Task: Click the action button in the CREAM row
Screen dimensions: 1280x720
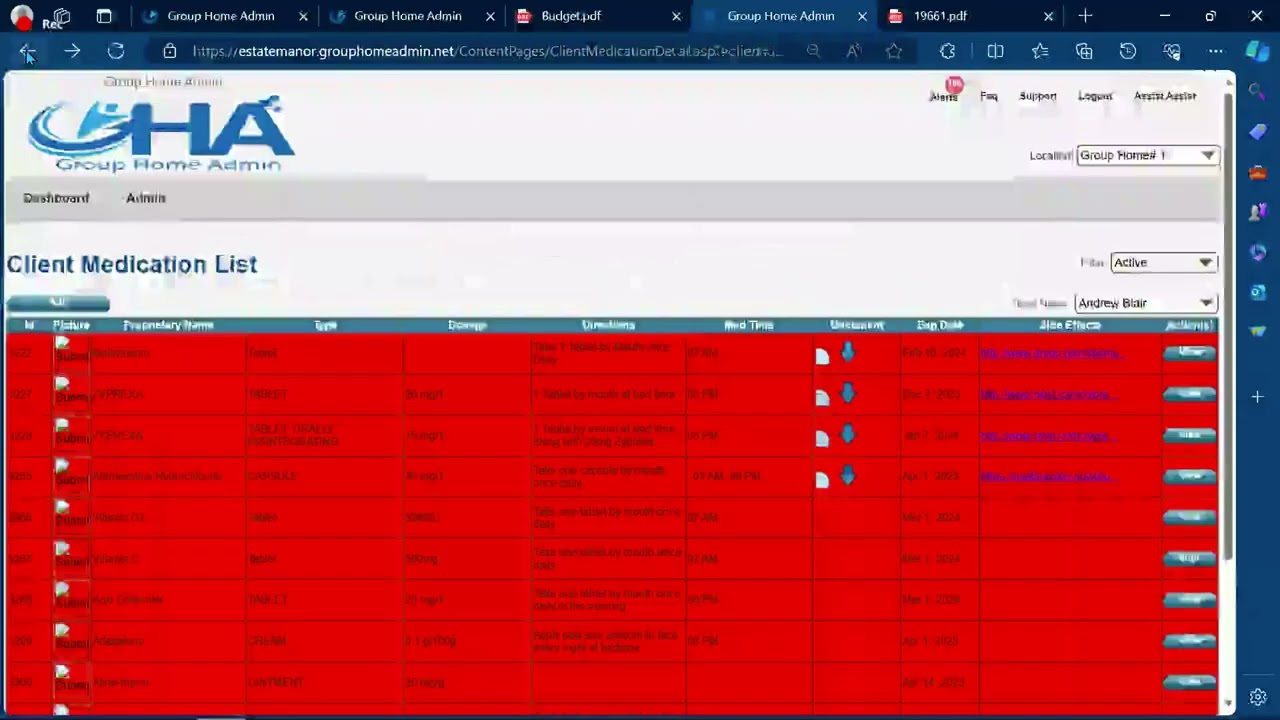Action: pos(1189,640)
